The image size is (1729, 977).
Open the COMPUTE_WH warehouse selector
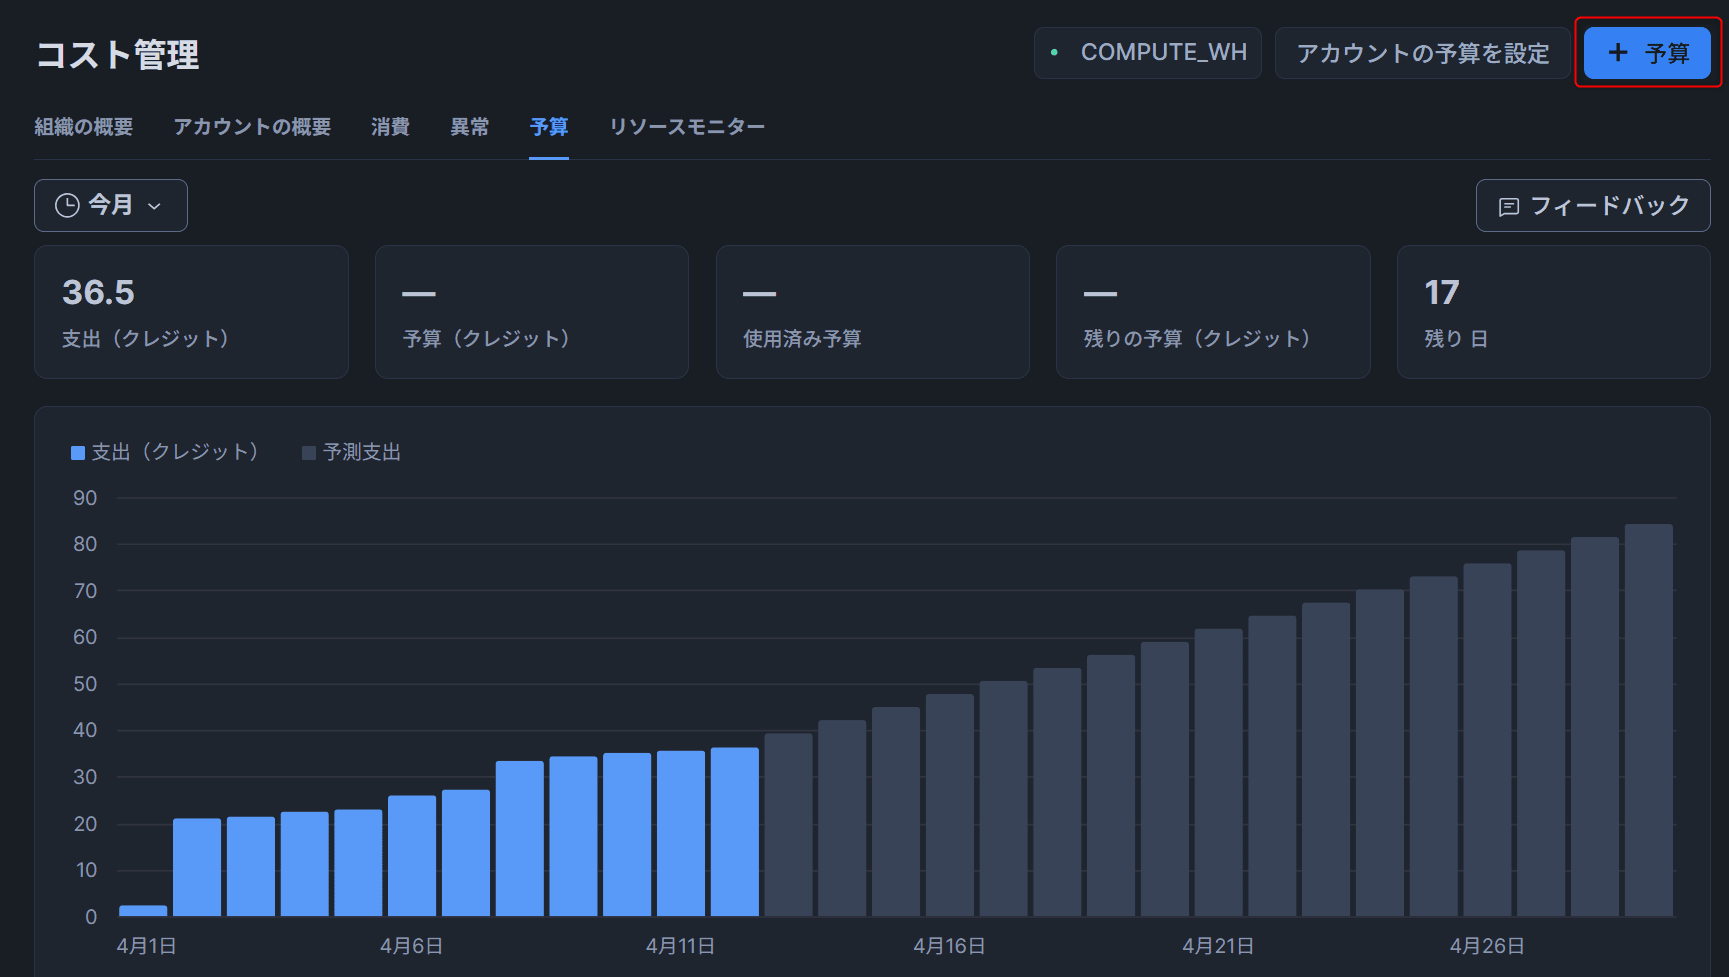(1147, 53)
